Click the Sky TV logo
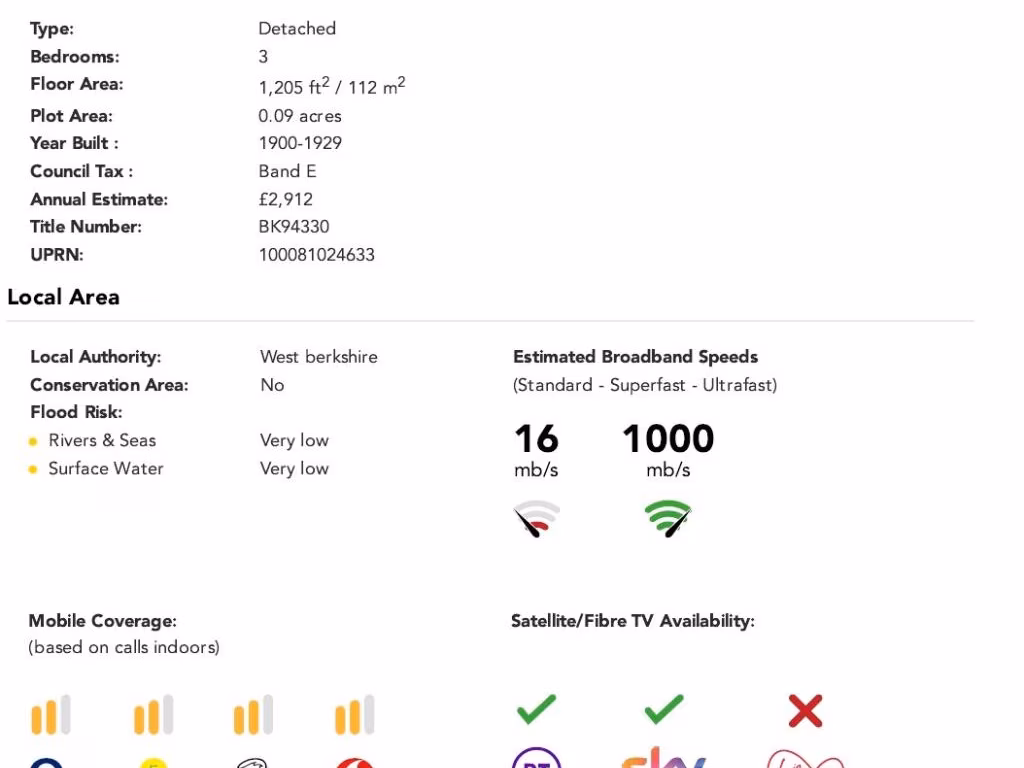This screenshot has height=768, width=1024. click(x=663, y=759)
